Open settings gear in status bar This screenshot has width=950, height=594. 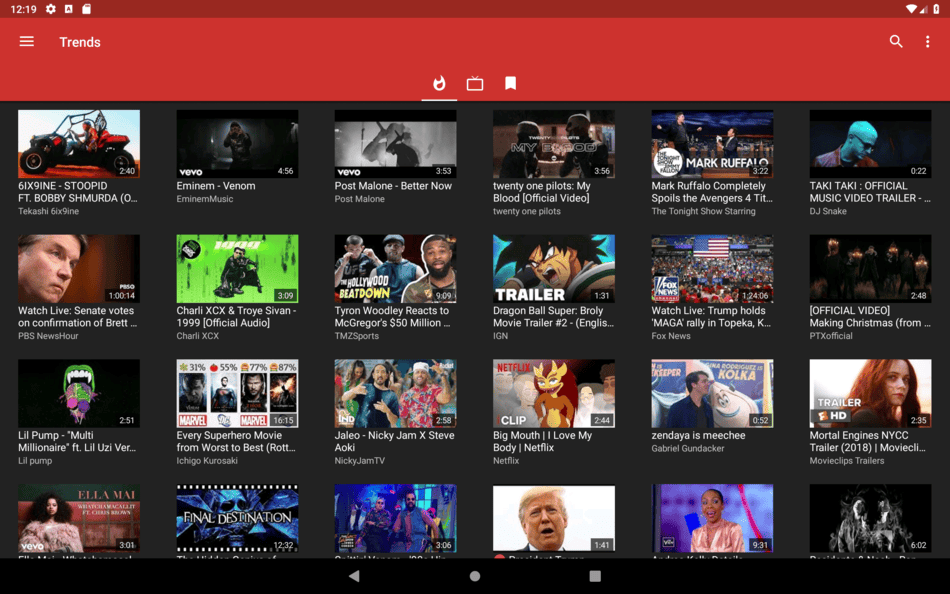51,9
